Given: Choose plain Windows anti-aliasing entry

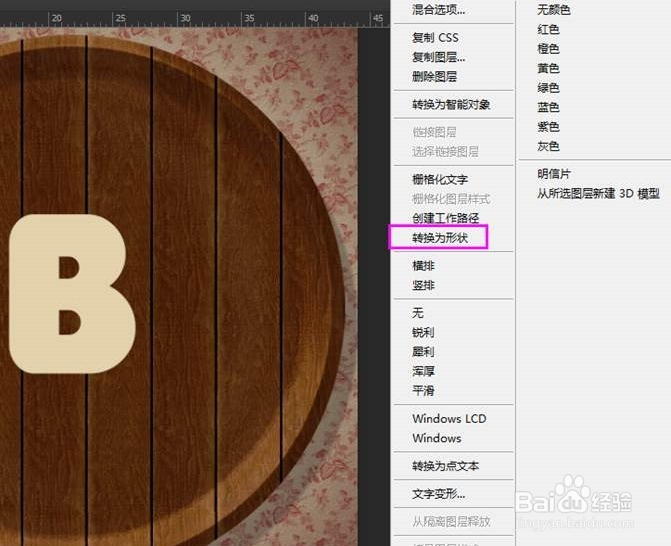Looking at the screenshot, I should 436,438.
